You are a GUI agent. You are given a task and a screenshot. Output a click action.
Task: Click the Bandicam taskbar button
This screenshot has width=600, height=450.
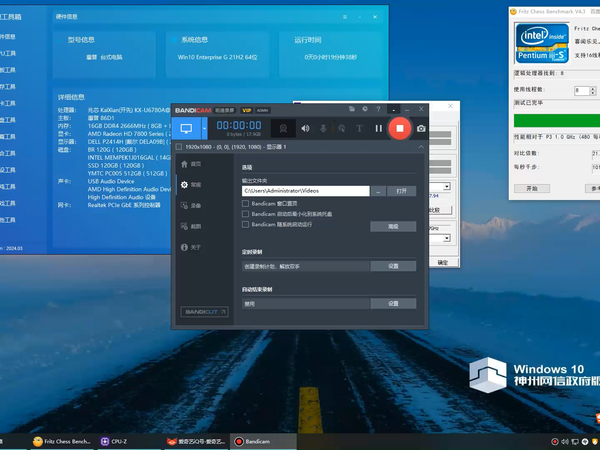click(263, 442)
